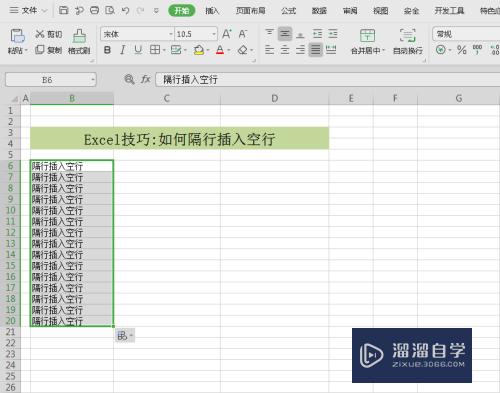Toggle underline formatting
Image resolution: width=500 pixels, height=393 pixels.
138,50
